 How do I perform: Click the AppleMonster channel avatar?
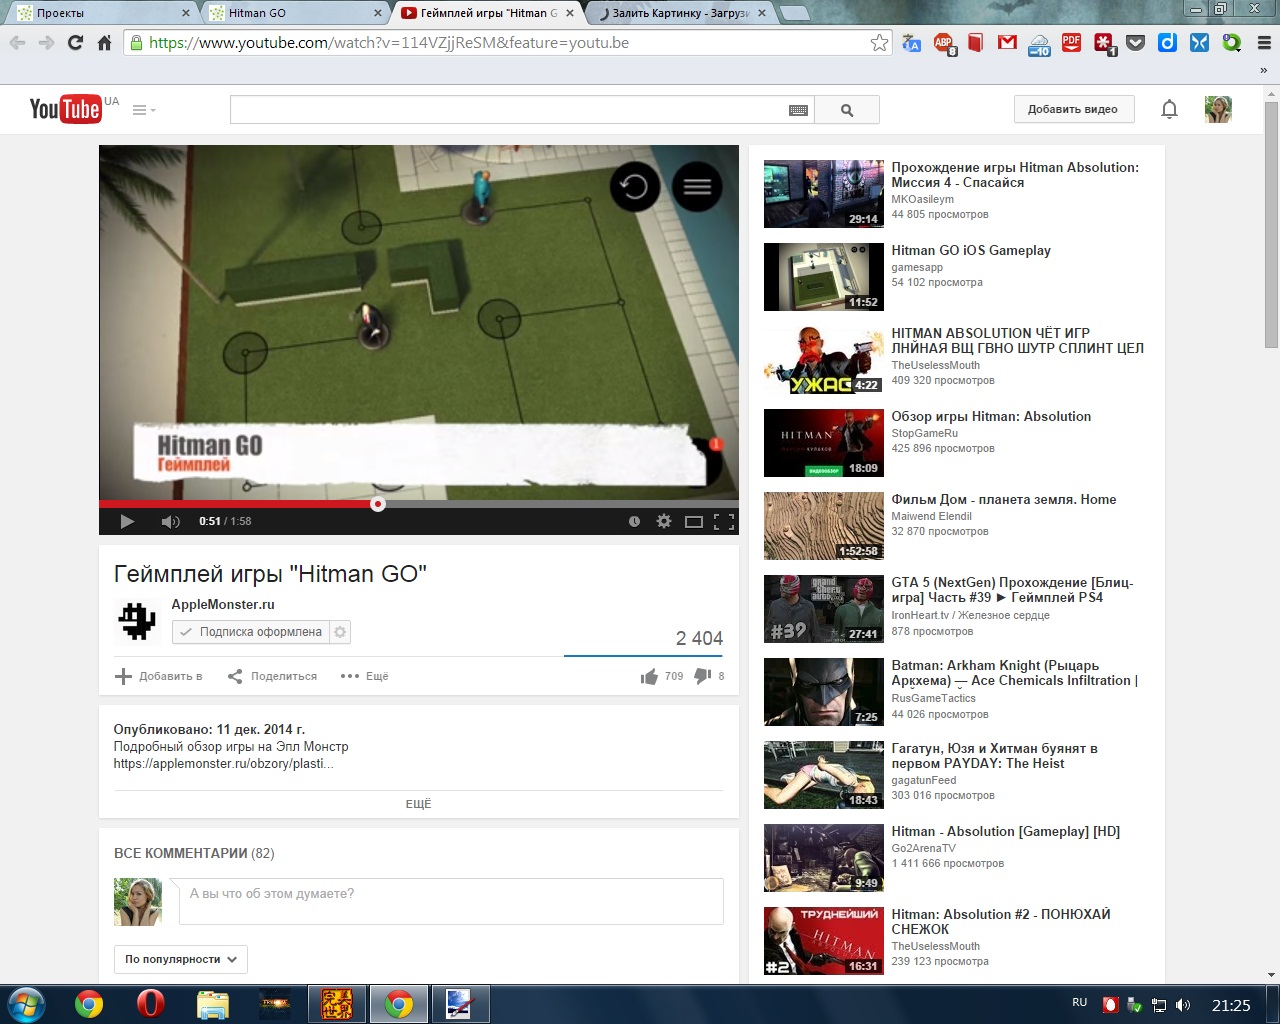pos(137,620)
